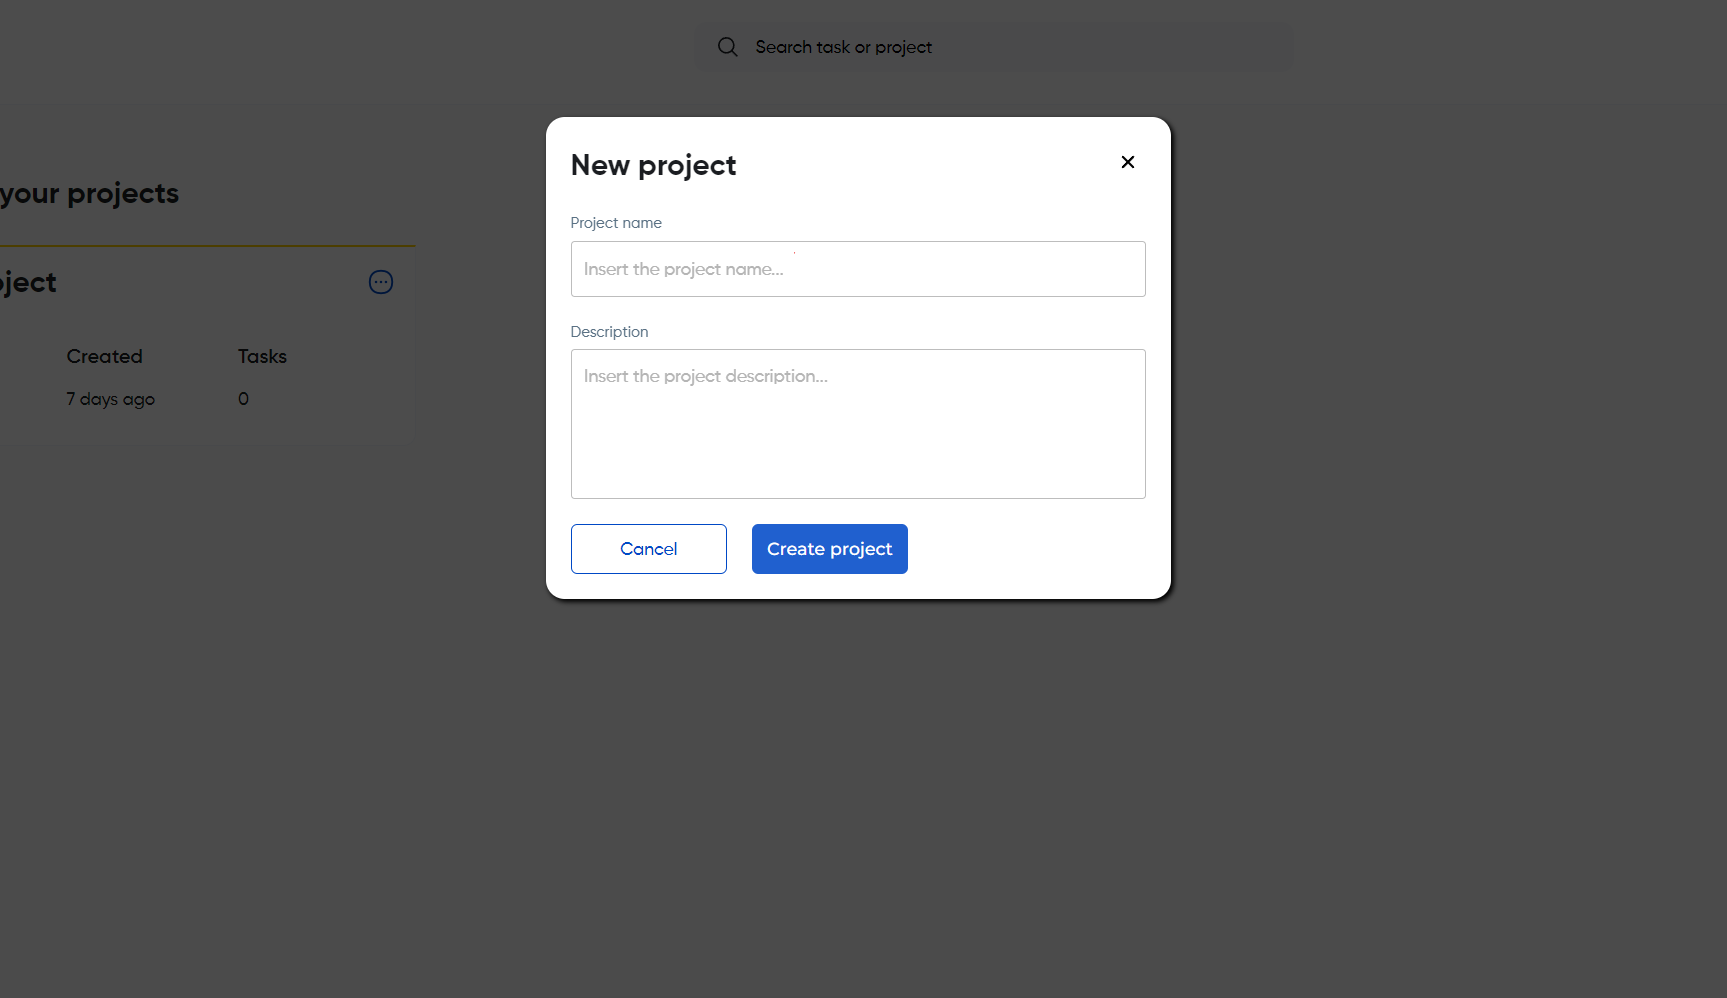
Task: Click the Project name field label
Action: (616, 223)
